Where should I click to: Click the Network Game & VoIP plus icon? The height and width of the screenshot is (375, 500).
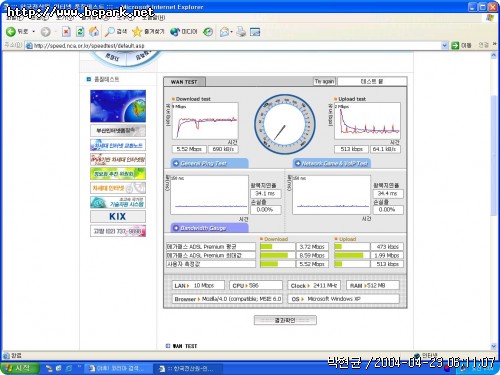click(298, 163)
